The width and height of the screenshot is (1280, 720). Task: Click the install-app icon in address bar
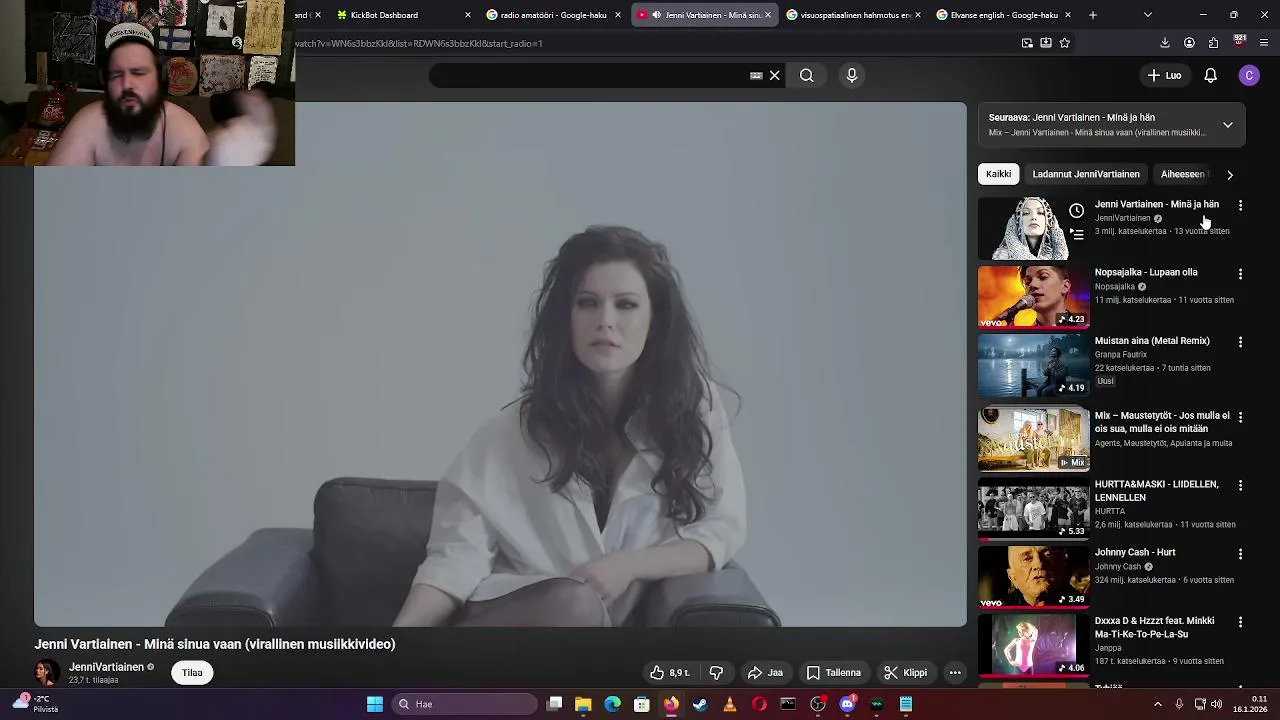pos(1046,43)
